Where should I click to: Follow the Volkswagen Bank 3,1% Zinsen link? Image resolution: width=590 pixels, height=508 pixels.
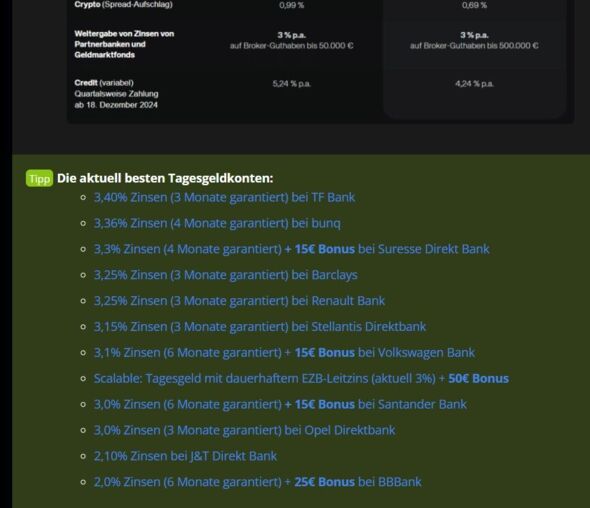pos(284,353)
